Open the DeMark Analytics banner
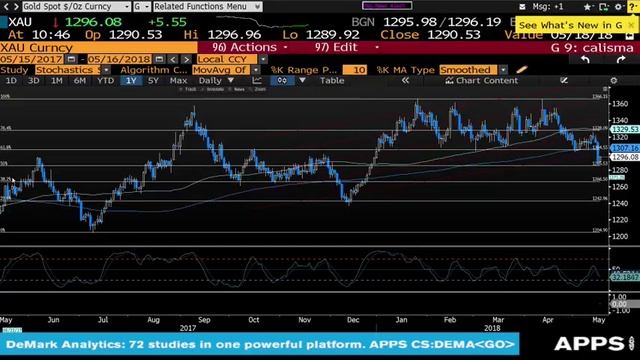This screenshot has width=640, height=360. point(260,344)
